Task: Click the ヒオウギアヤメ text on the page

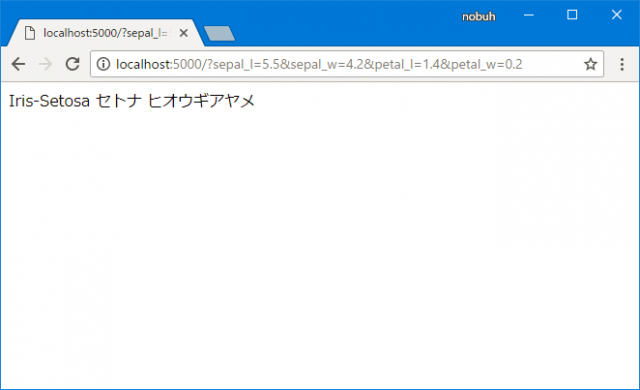Action: coord(201,101)
